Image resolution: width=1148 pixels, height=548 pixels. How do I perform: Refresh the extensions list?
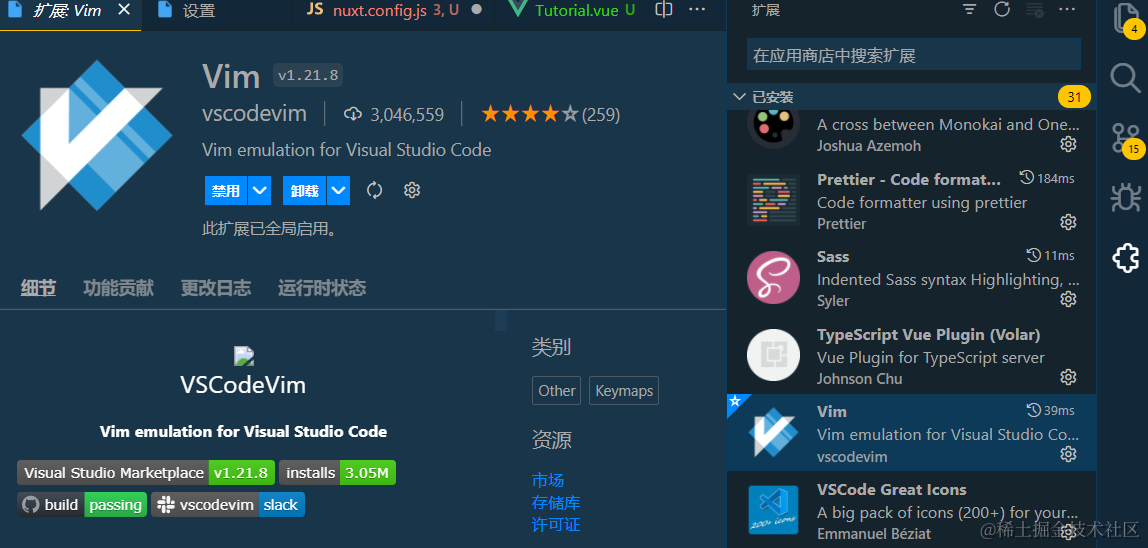(1002, 10)
